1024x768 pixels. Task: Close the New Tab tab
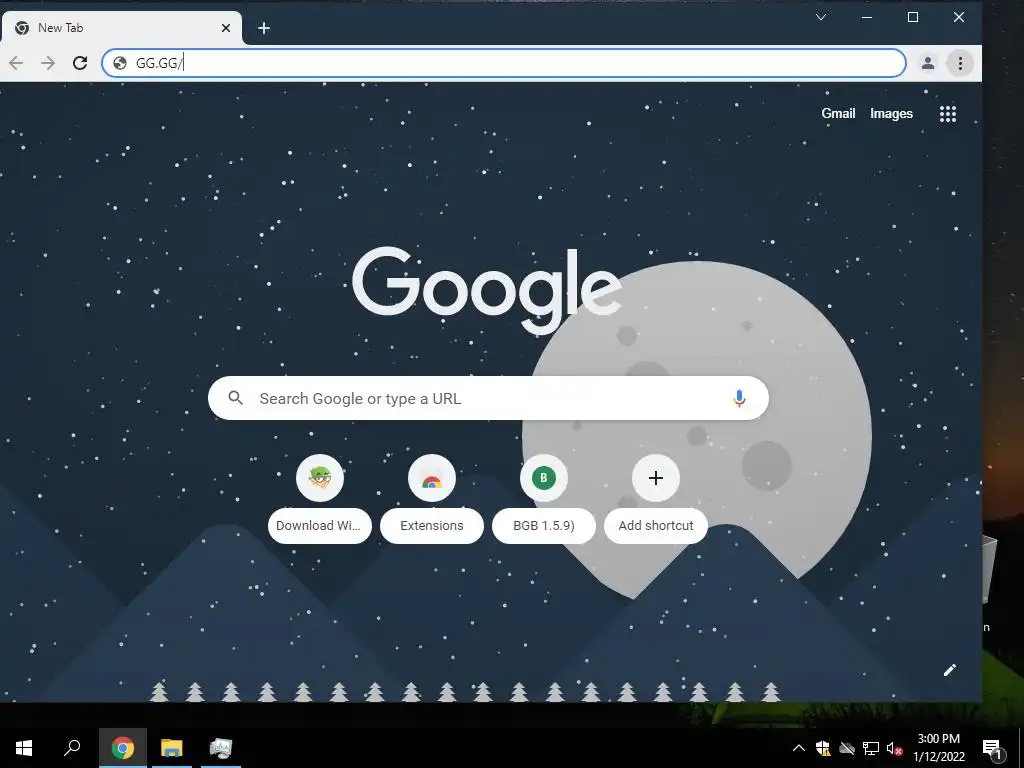pos(226,28)
